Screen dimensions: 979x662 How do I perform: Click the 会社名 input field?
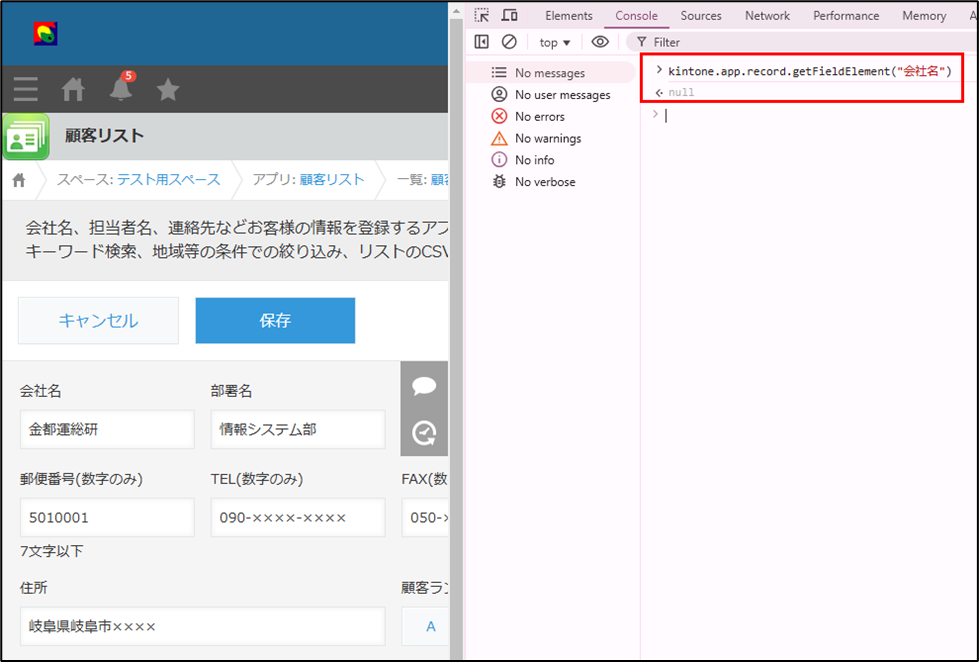point(107,429)
